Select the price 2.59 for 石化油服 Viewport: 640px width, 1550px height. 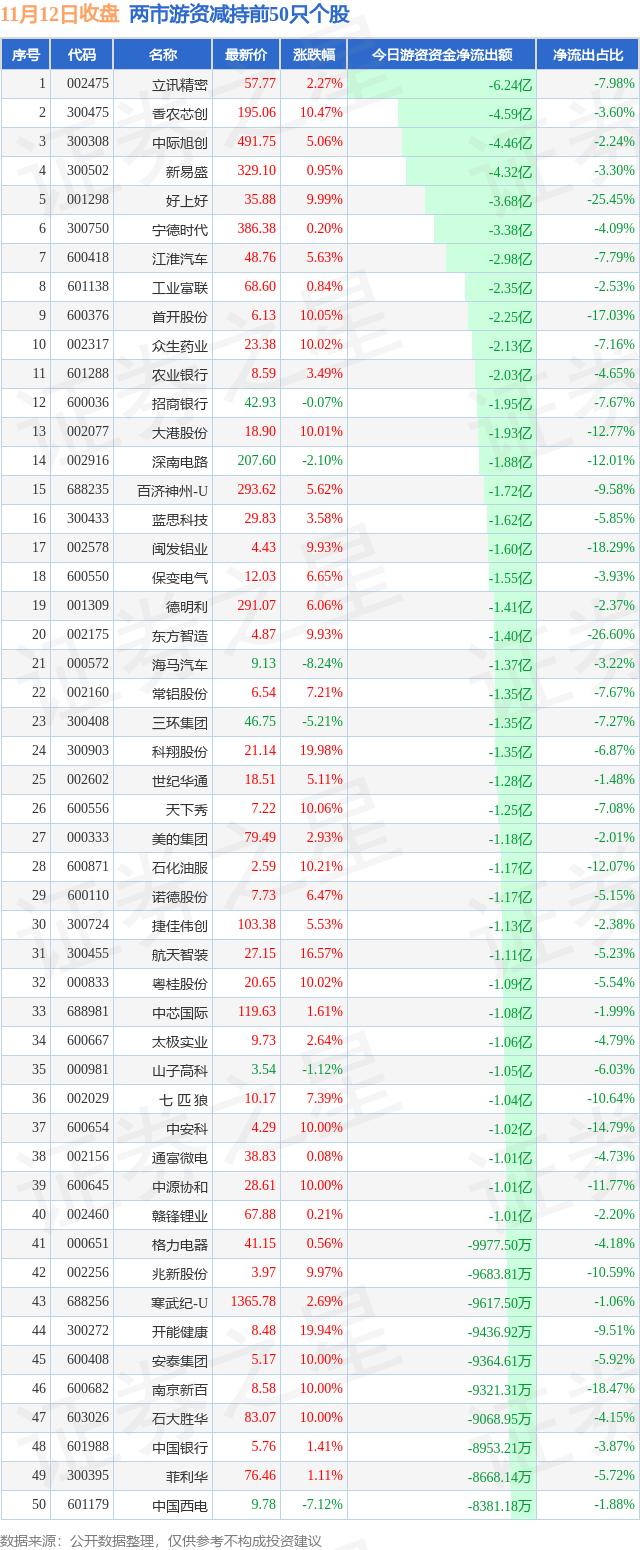[264, 866]
